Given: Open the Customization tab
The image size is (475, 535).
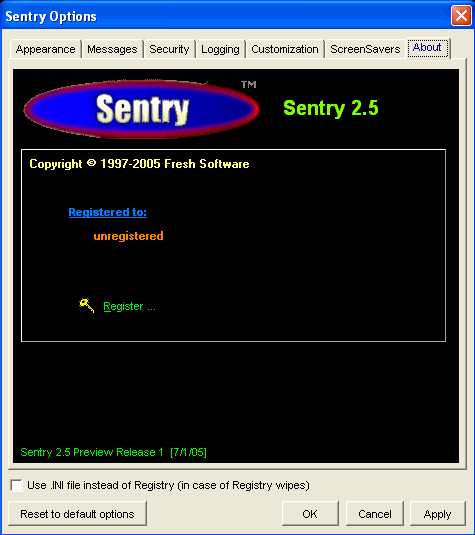Looking at the screenshot, I should tap(285, 49).
